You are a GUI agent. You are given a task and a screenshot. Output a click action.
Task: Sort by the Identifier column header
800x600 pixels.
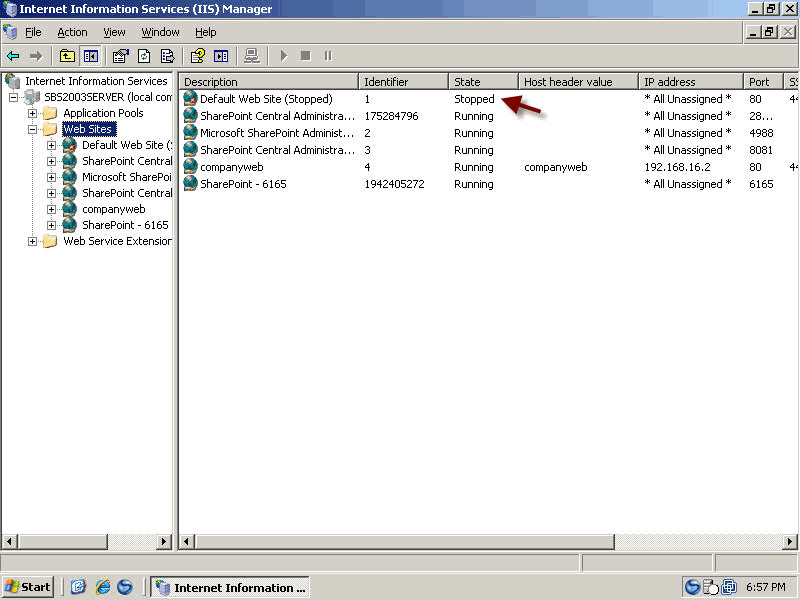tap(404, 82)
